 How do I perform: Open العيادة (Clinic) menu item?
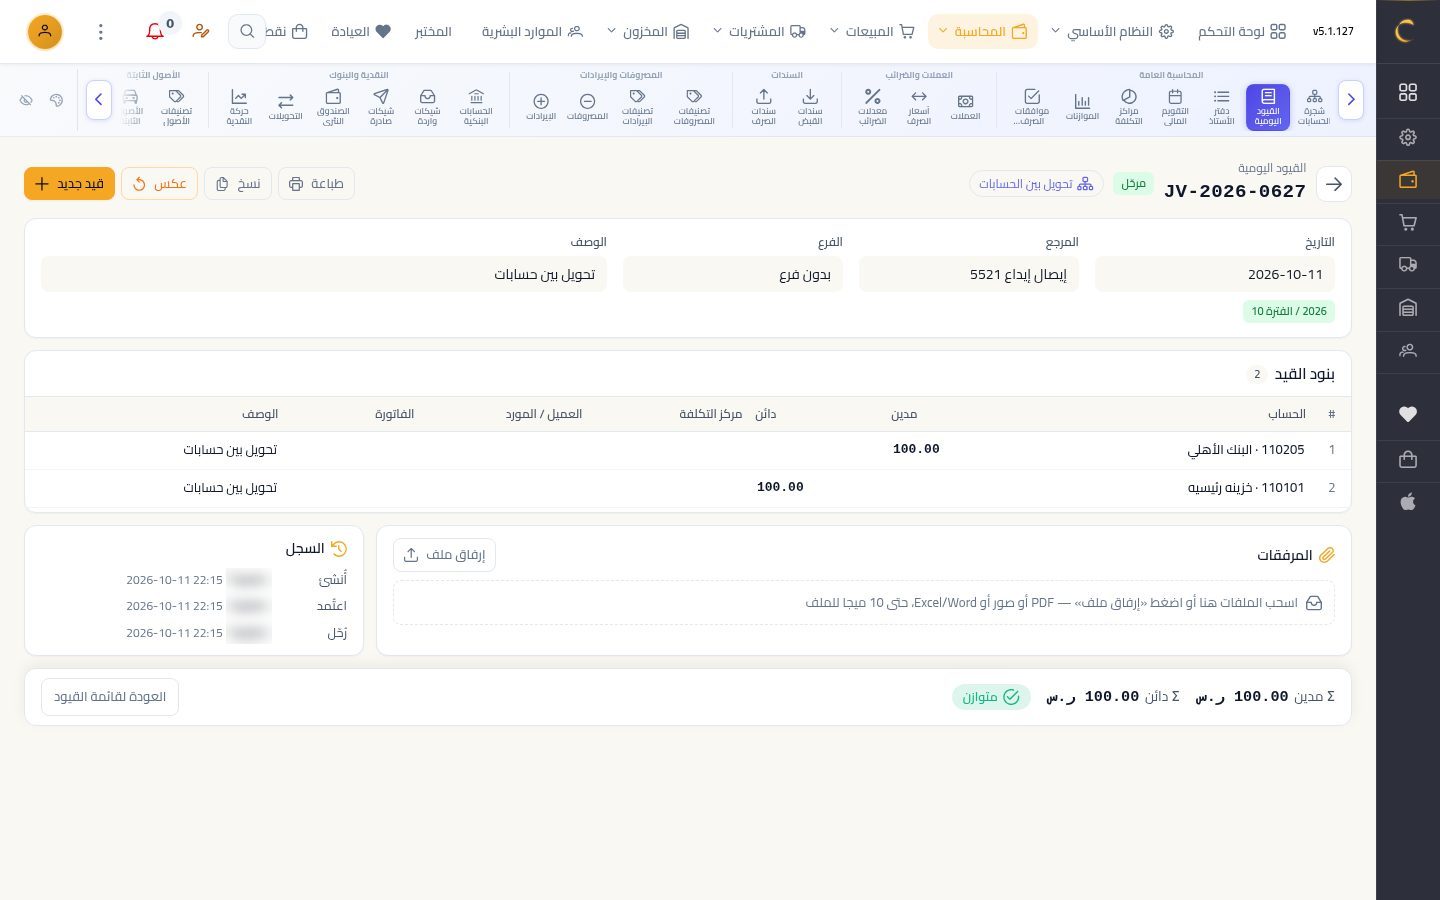point(361,32)
